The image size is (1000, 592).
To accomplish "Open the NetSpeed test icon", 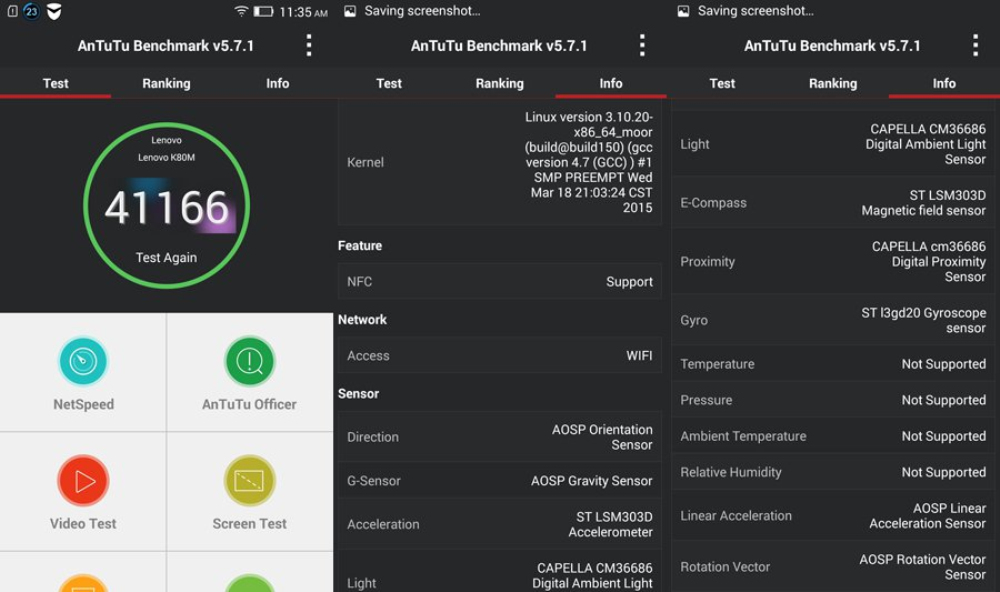I will point(83,362).
